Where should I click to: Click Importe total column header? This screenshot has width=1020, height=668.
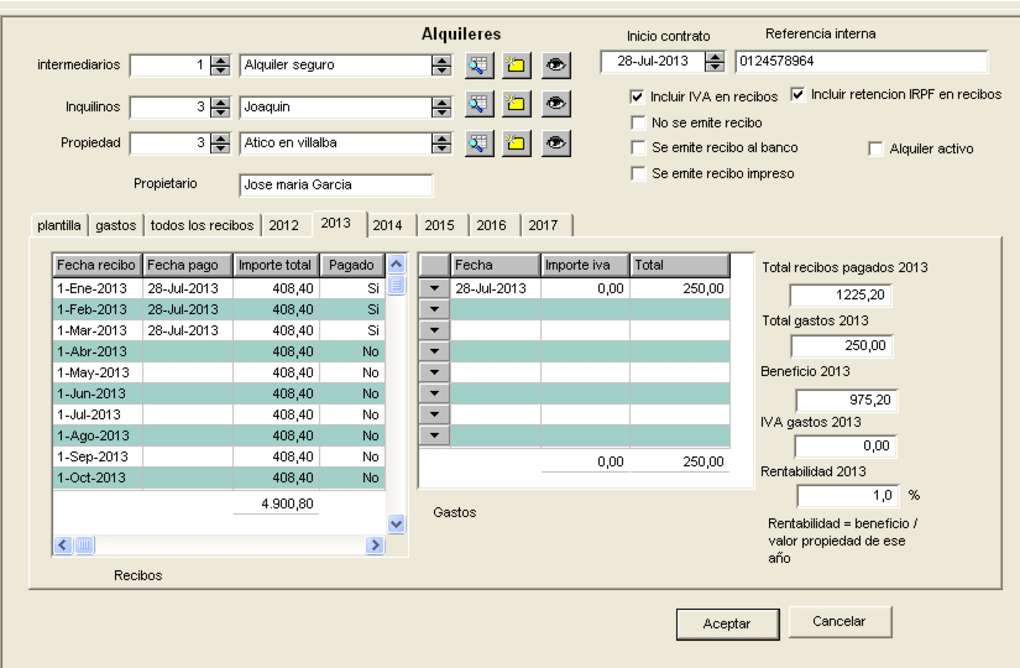(276, 265)
